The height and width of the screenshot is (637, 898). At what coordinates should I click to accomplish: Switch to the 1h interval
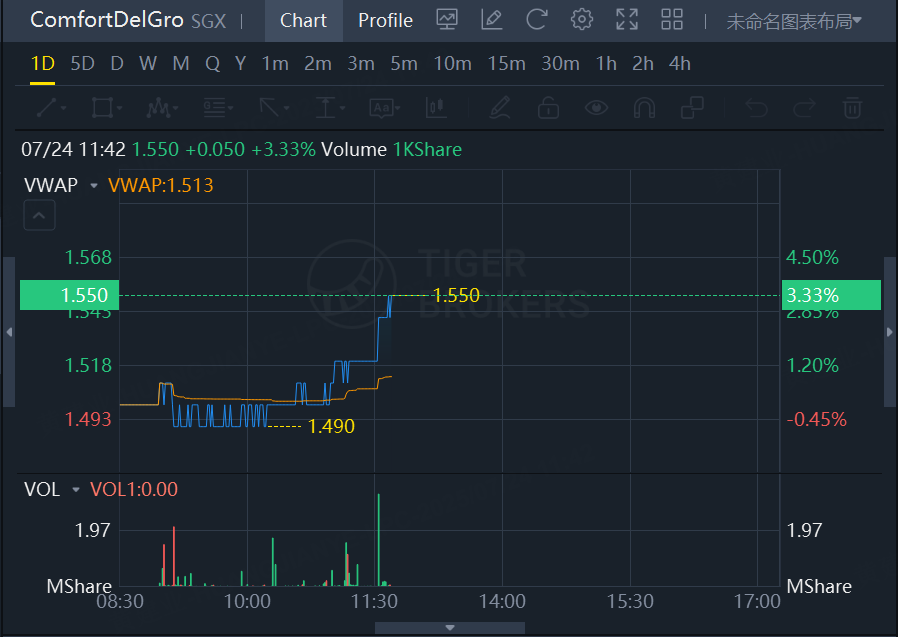pyautogui.click(x=606, y=64)
